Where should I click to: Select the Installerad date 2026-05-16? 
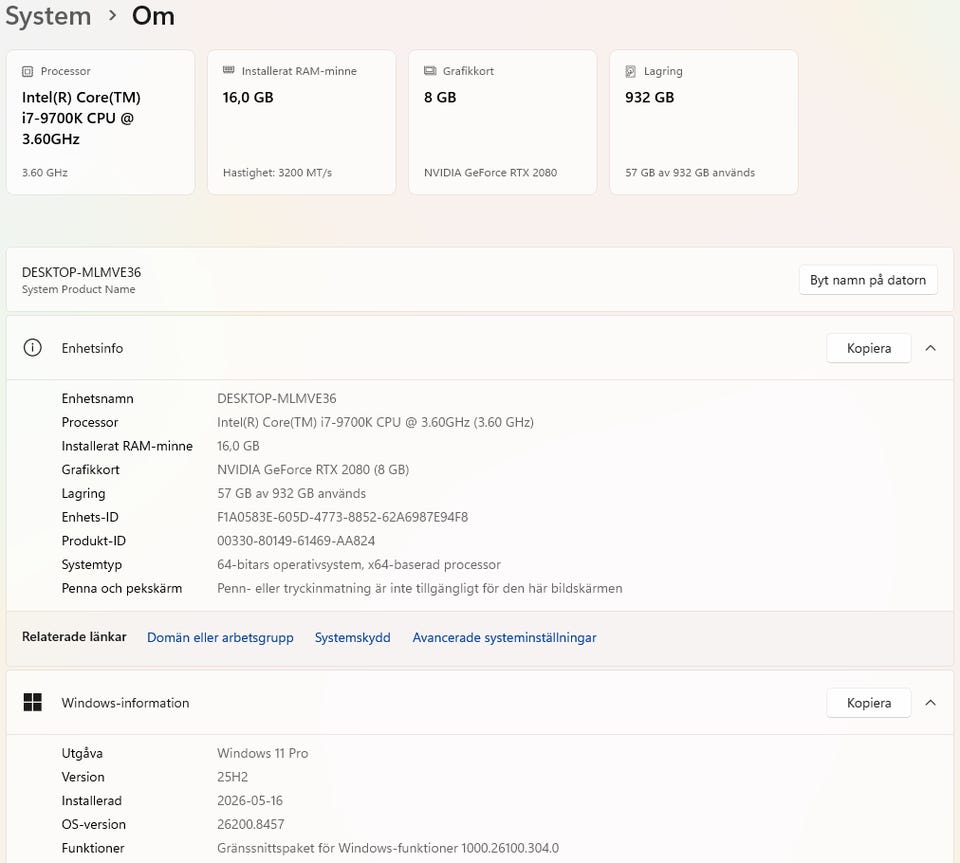[250, 801]
